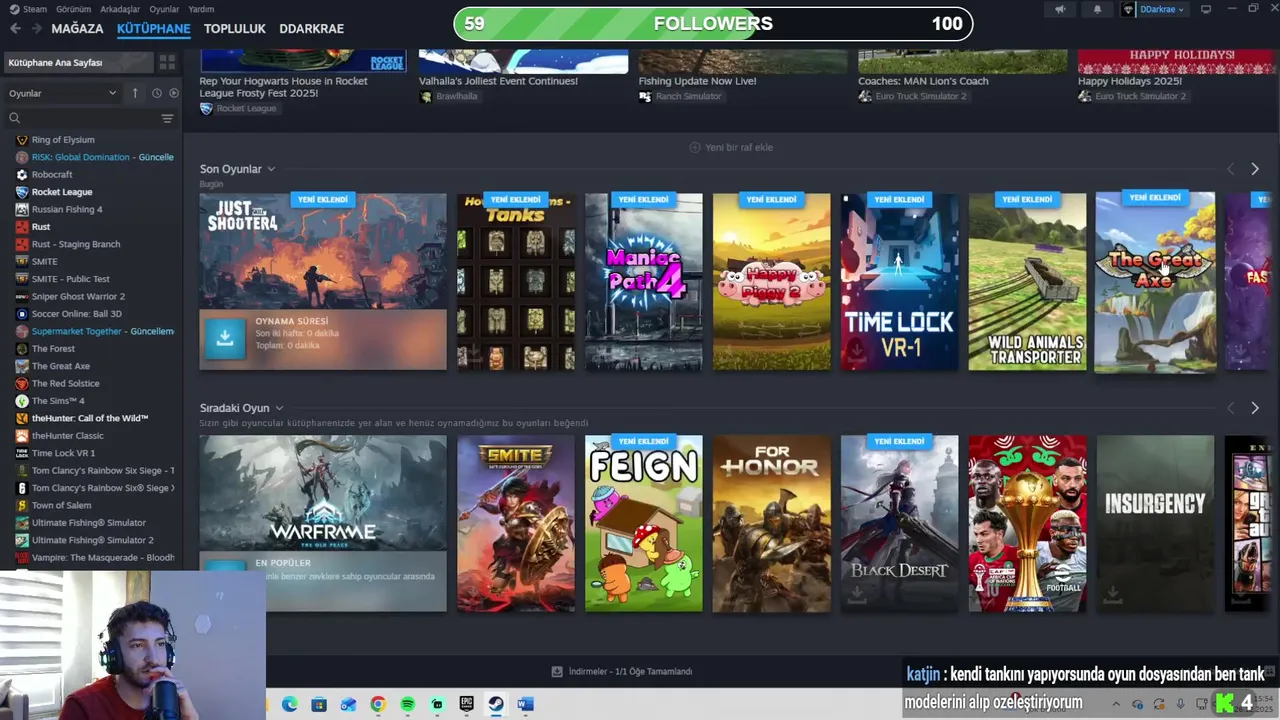Open Microsoft Edge from the taskbar
The width and height of the screenshot is (1280, 720).
pyautogui.click(x=290, y=704)
